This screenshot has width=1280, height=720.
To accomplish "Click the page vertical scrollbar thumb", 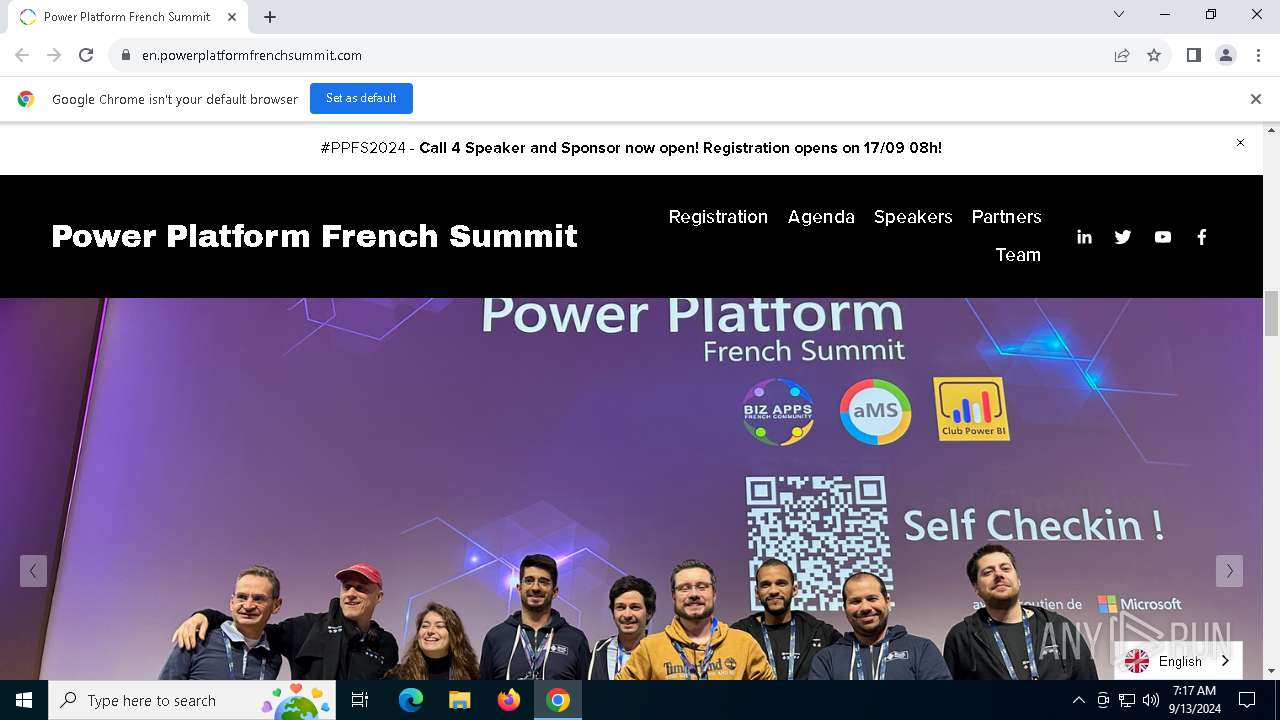I will pyautogui.click(x=1271, y=313).
